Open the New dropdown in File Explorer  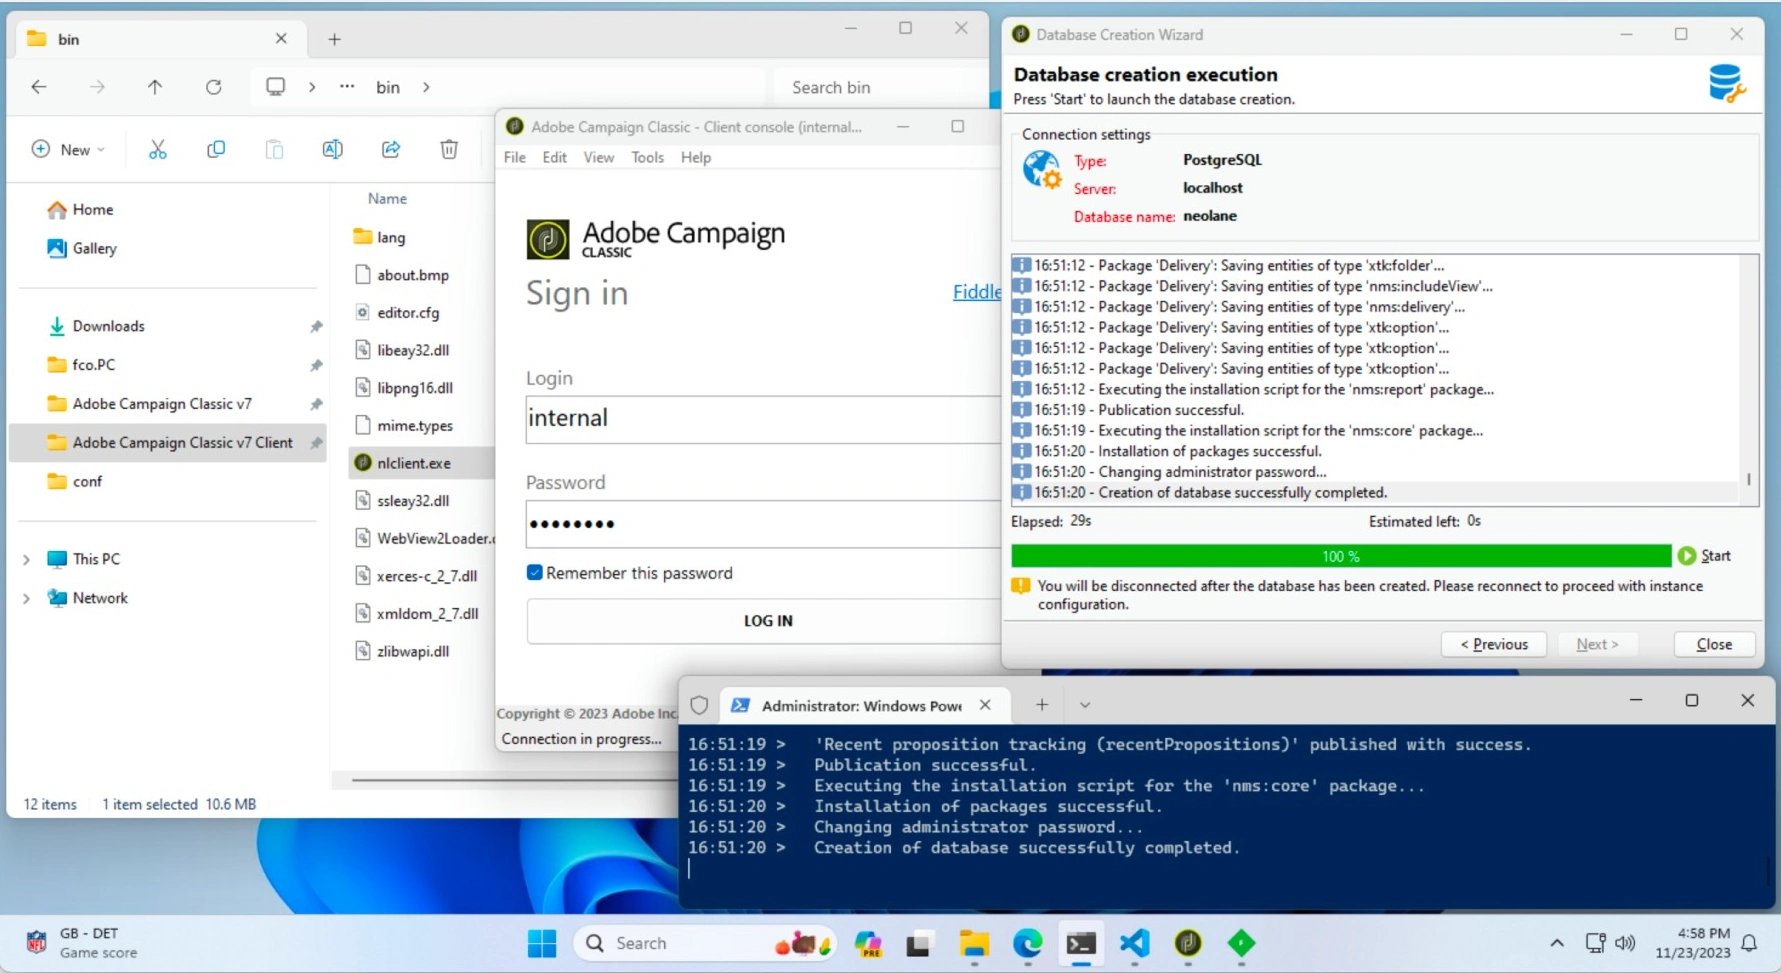pos(68,149)
